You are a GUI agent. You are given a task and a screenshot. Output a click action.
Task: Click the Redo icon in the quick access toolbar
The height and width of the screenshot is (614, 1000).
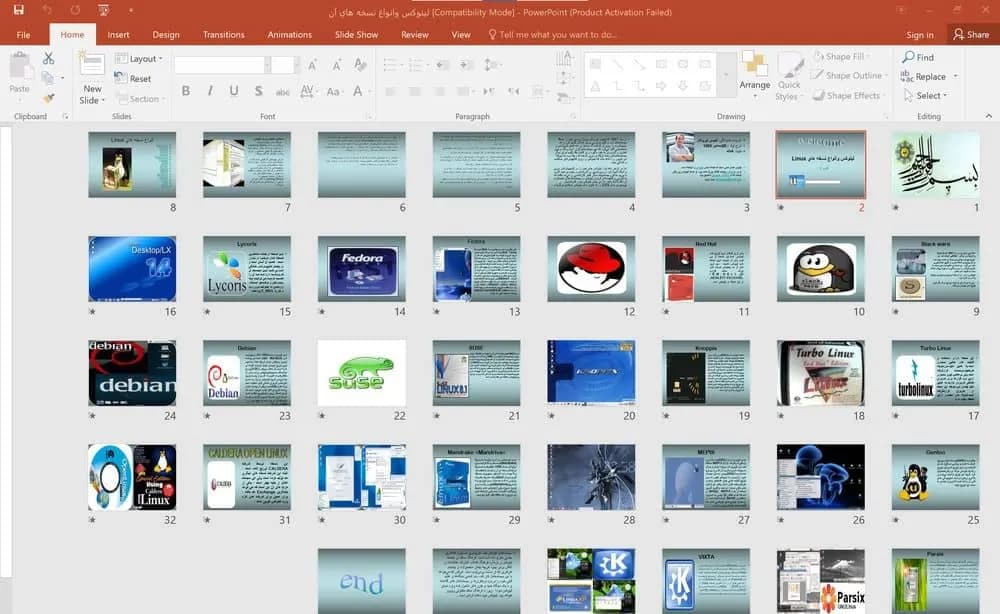coord(75,10)
